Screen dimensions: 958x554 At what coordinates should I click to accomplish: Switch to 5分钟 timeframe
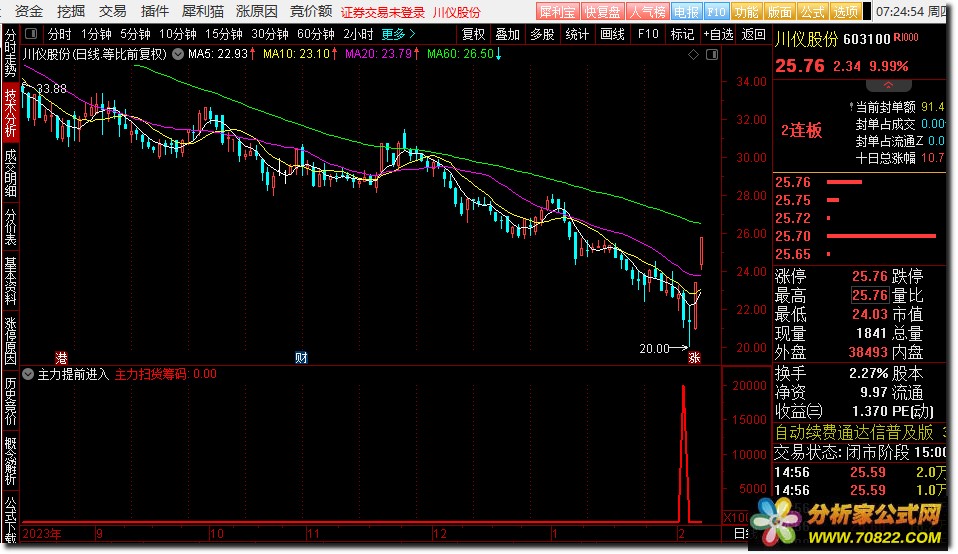(135, 34)
